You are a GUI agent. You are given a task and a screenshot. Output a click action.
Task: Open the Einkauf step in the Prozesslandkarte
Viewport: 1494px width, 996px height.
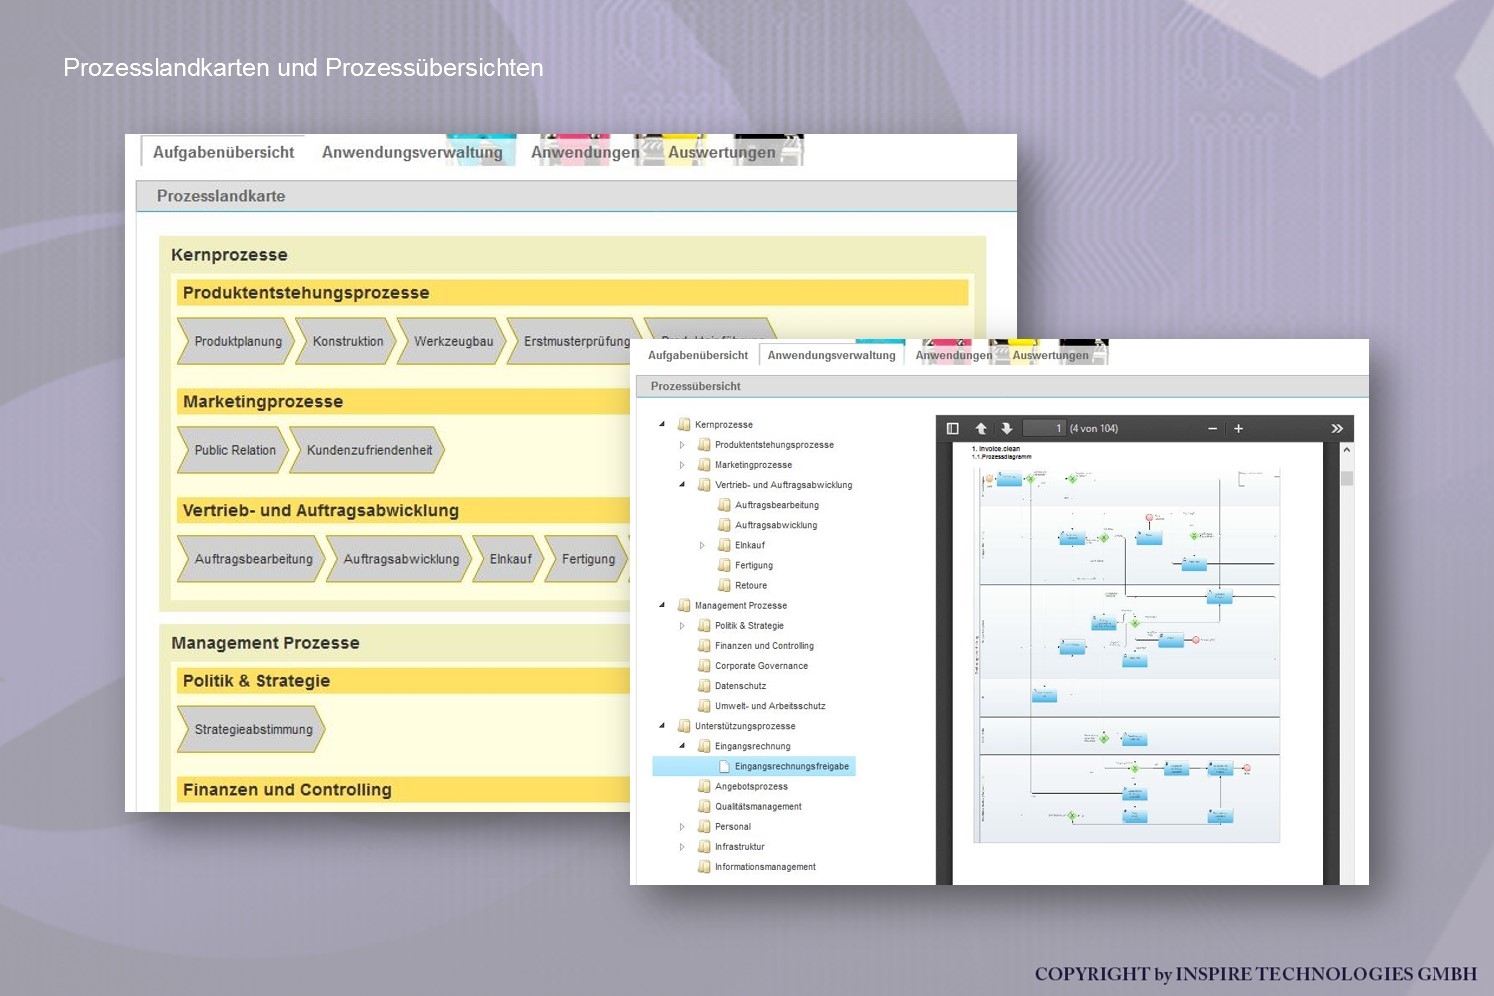coord(509,559)
